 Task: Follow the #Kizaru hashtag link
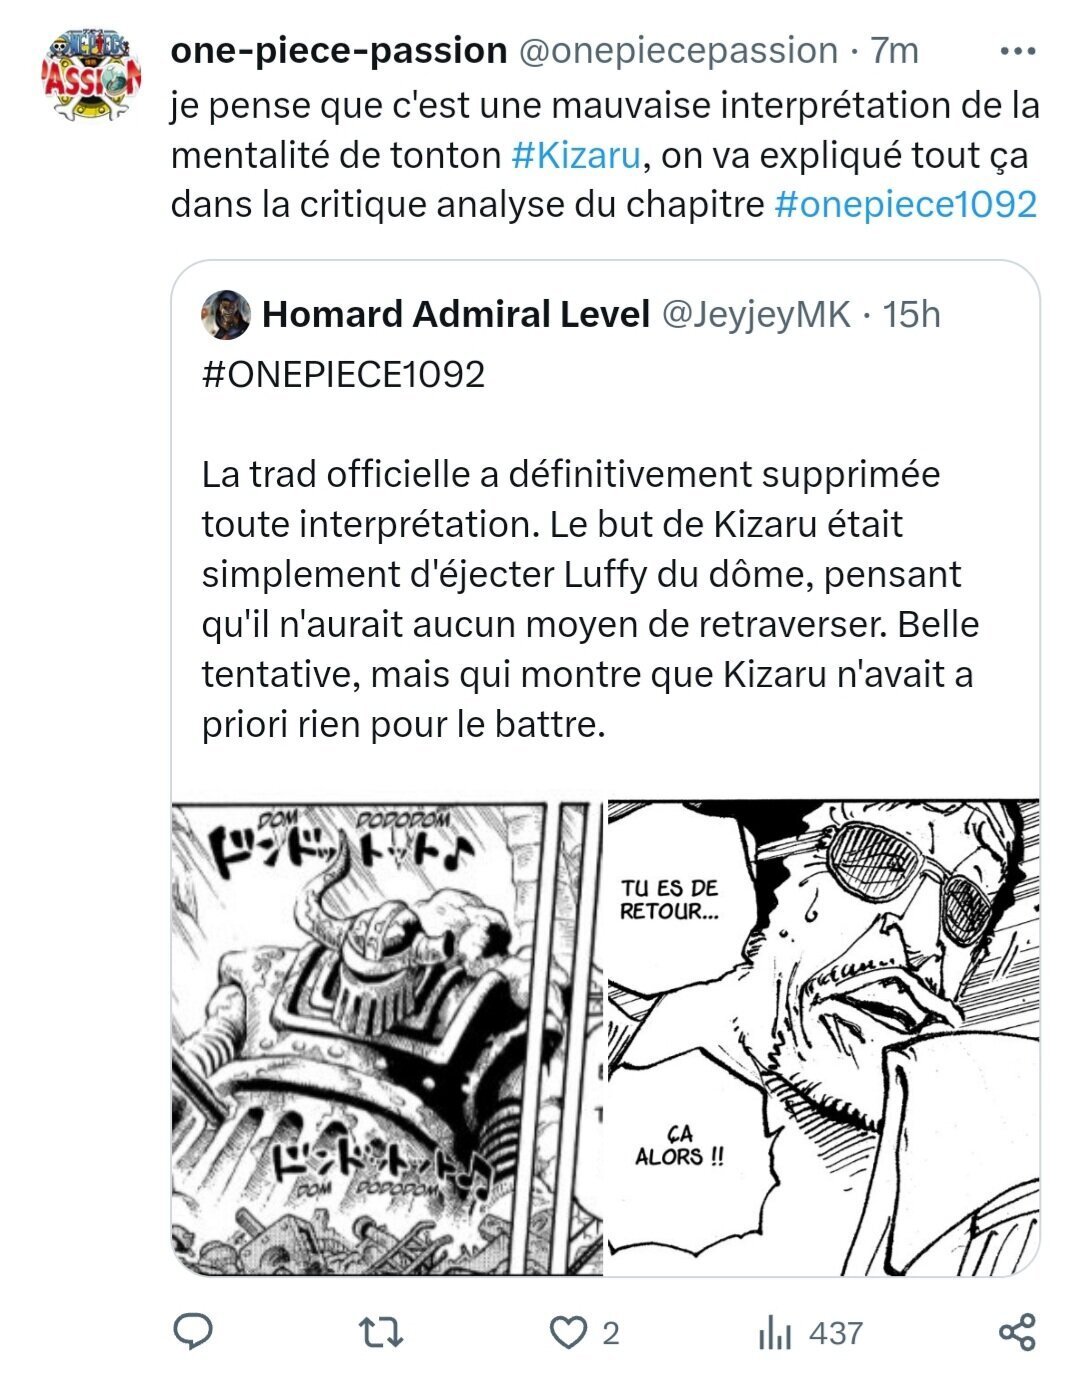pyautogui.click(x=575, y=155)
